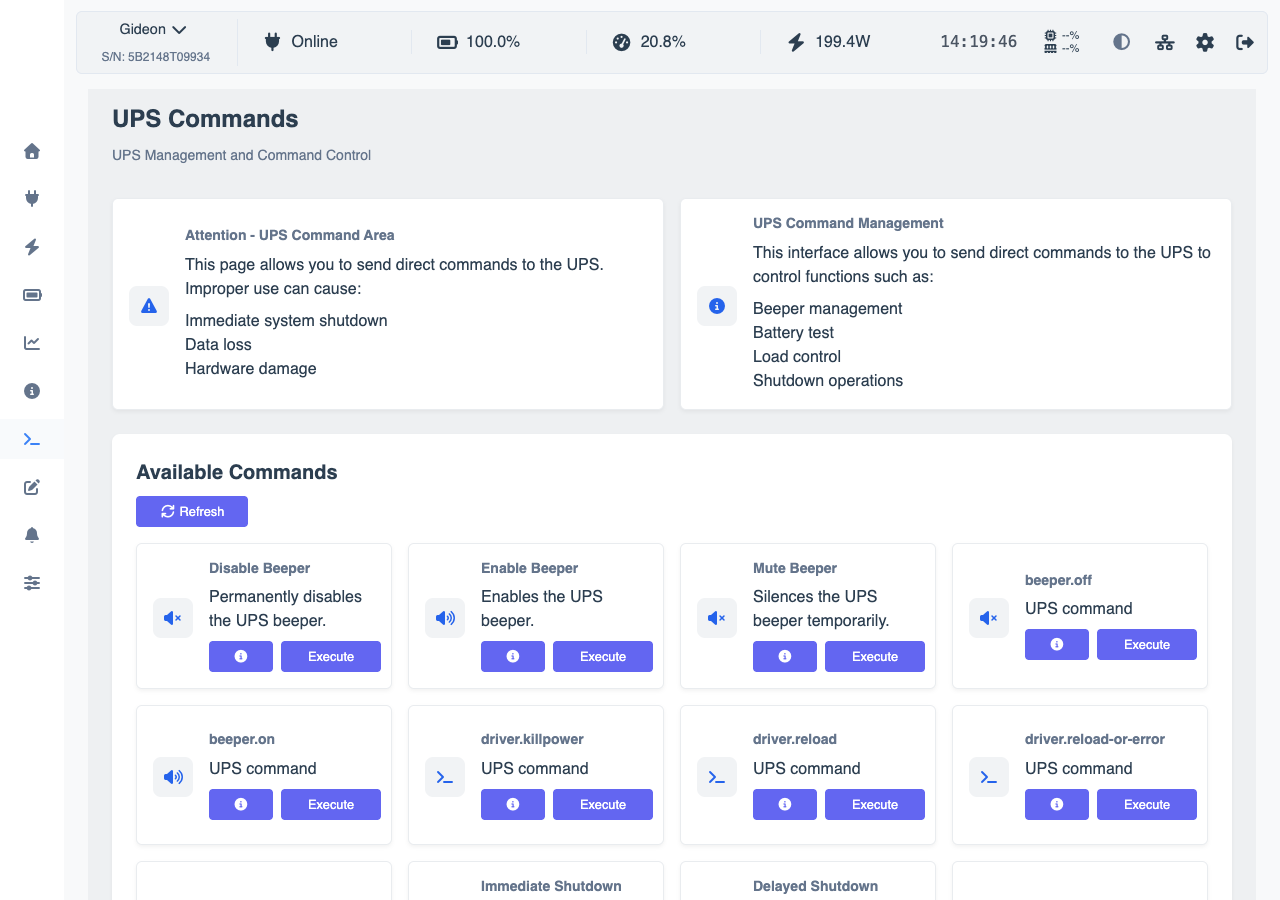This screenshot has width=1280, height=900.
Task: Execute the driver.reload-or-error command
Action: coord(1147,804)
